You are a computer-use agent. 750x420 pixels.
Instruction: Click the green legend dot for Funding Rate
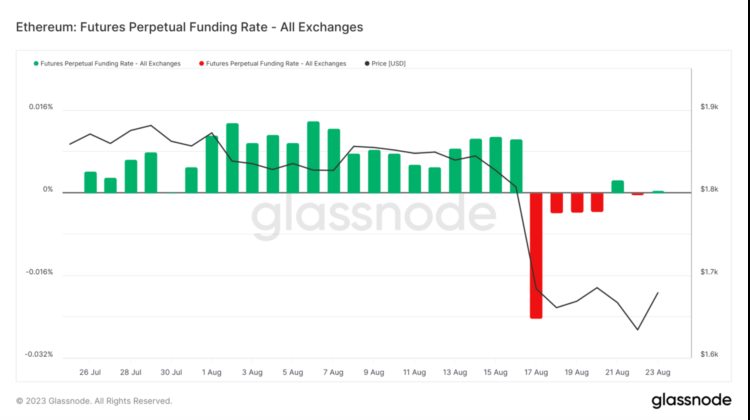click(x=35, y=63)
